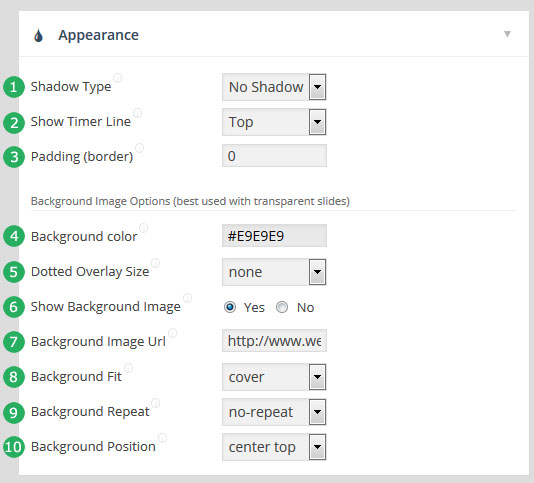The width and height of the screenshot is (534, 483).
Task: Click info icon next to Background Image Url
Action: (x=173, y=333)
